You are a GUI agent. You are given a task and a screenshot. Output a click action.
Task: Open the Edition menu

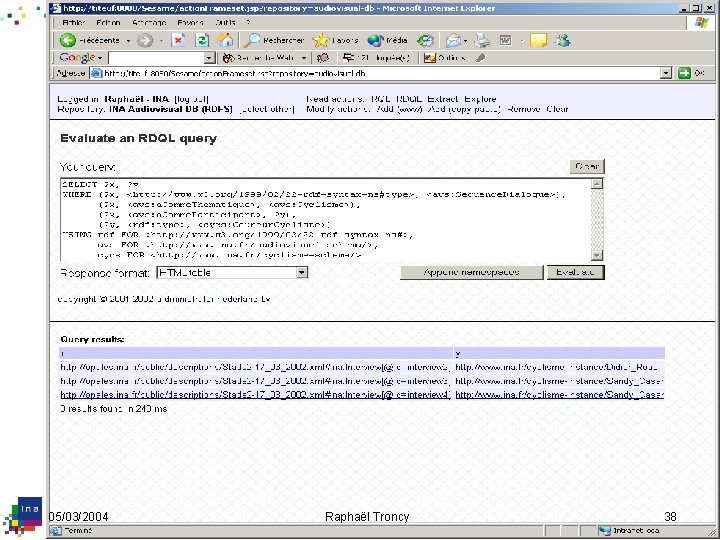click(108, 22)
